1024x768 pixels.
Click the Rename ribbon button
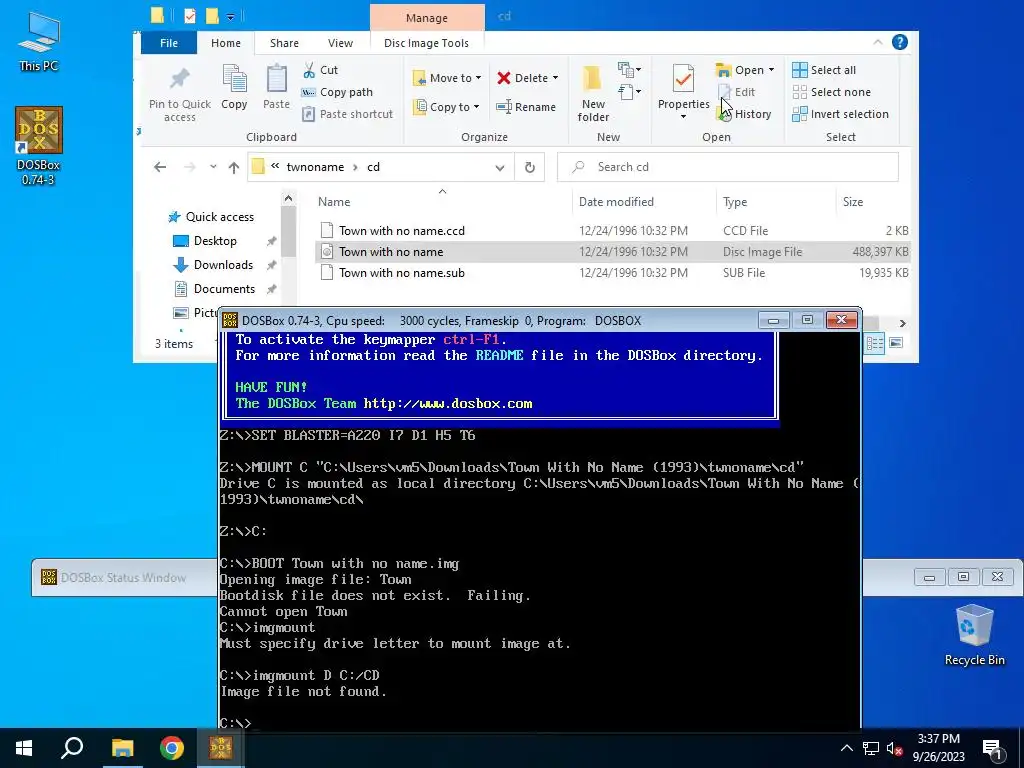(x=526, y=106)
